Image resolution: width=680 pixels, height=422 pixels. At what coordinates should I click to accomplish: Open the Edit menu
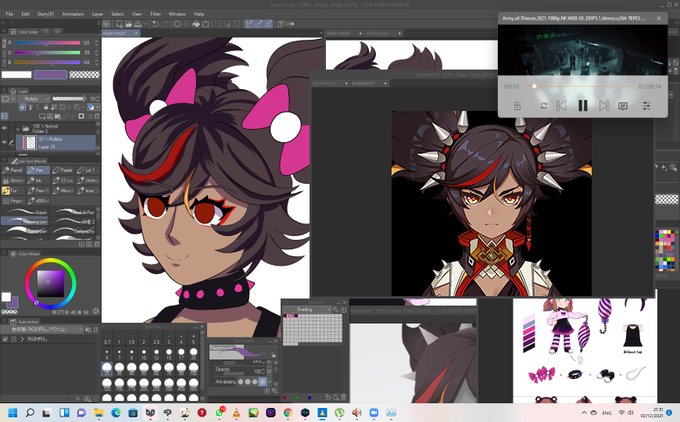click(x=26, y=14)
